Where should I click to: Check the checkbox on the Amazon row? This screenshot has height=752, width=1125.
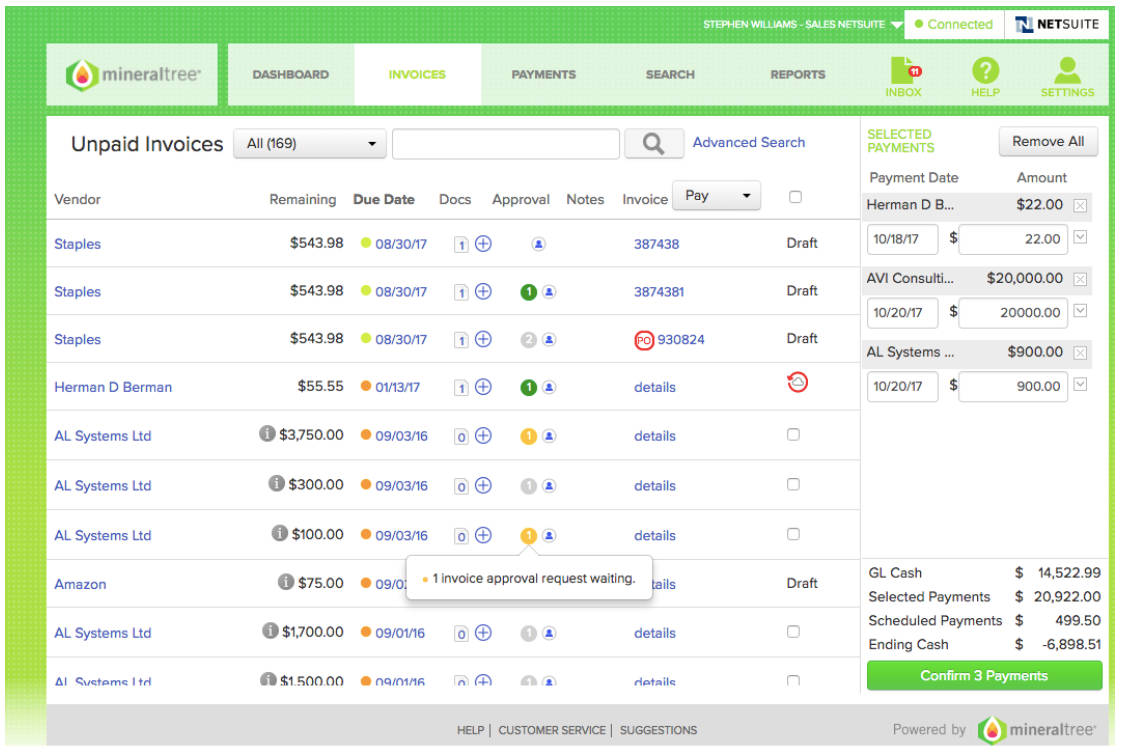[795, 583]
